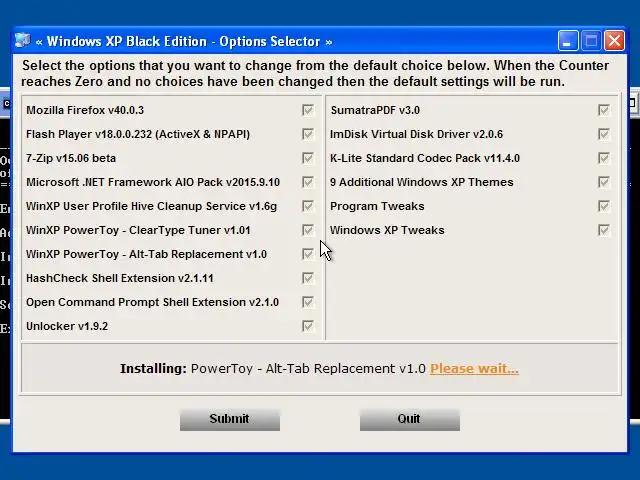Viewport: 640px width, 480px height.
Task: Click the '7-Zip v15.06 beta' label
Action: (71, 158)
